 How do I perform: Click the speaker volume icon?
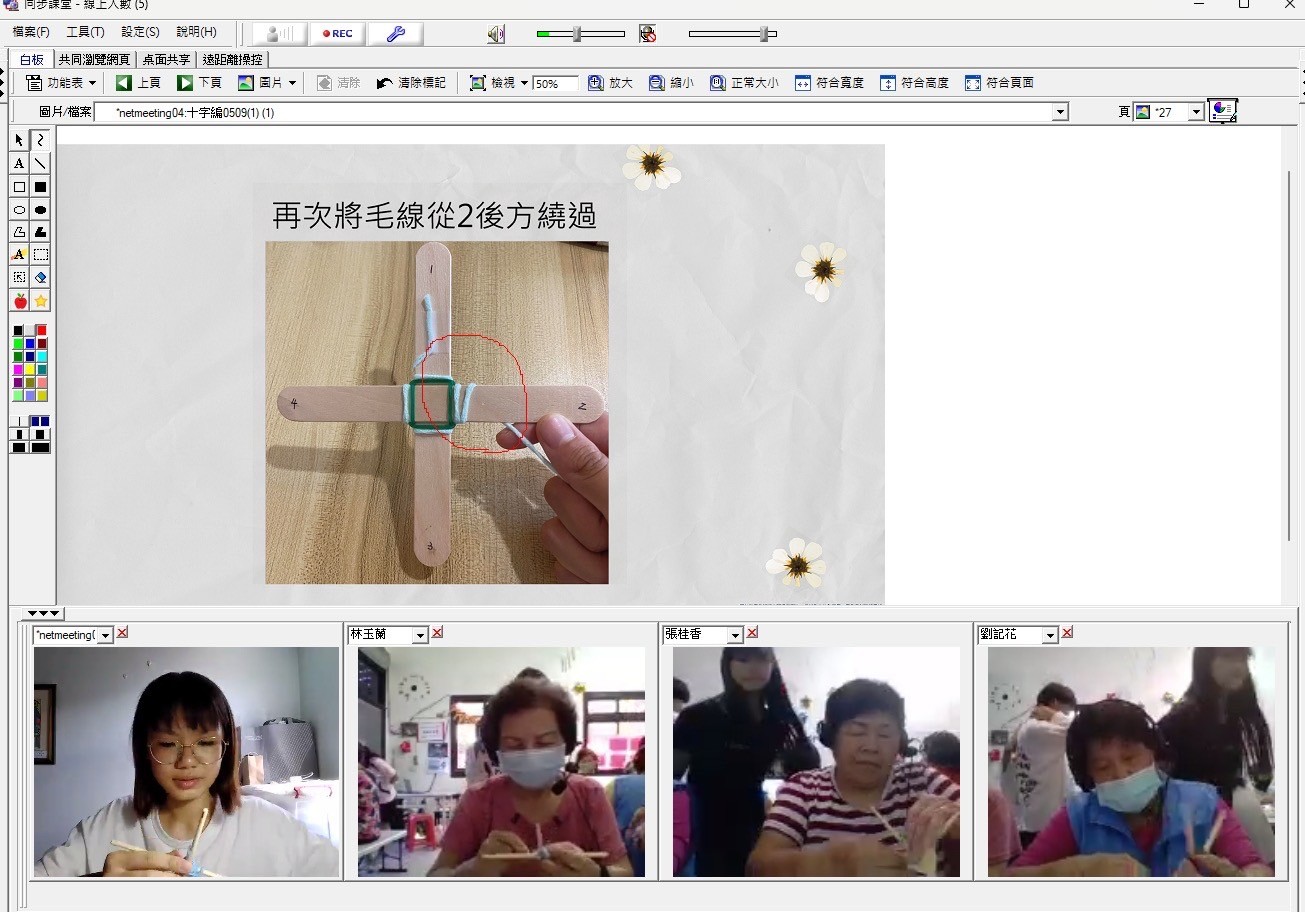496,34
